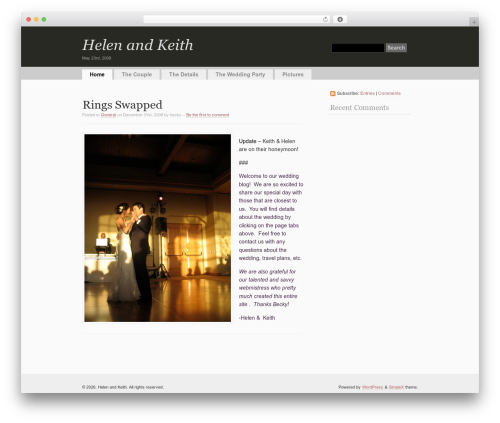Go to The Wedding Party tab
Screen dimensions: 500x423
(240, 74)
